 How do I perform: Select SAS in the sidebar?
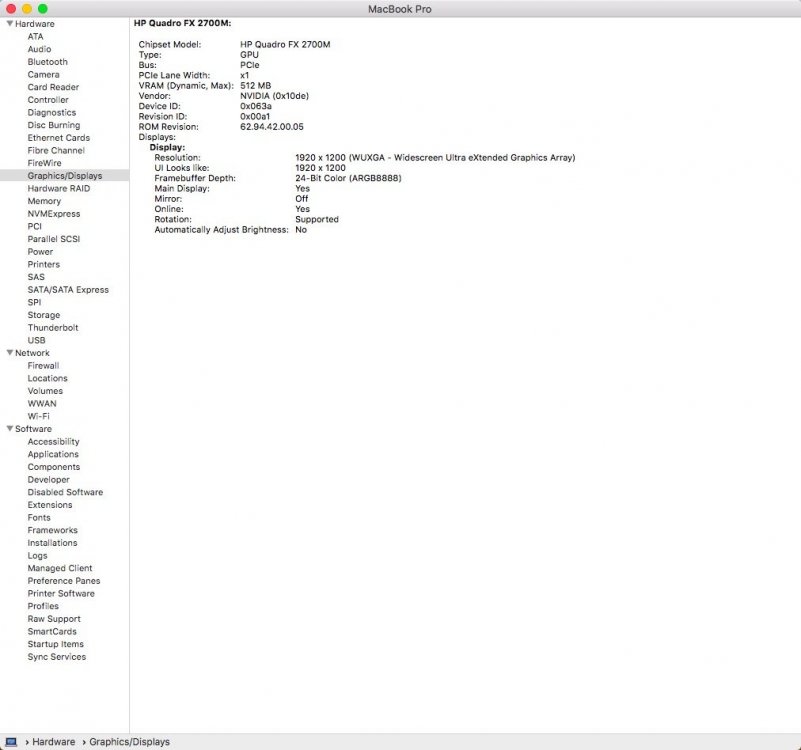[x=36, y=277]
